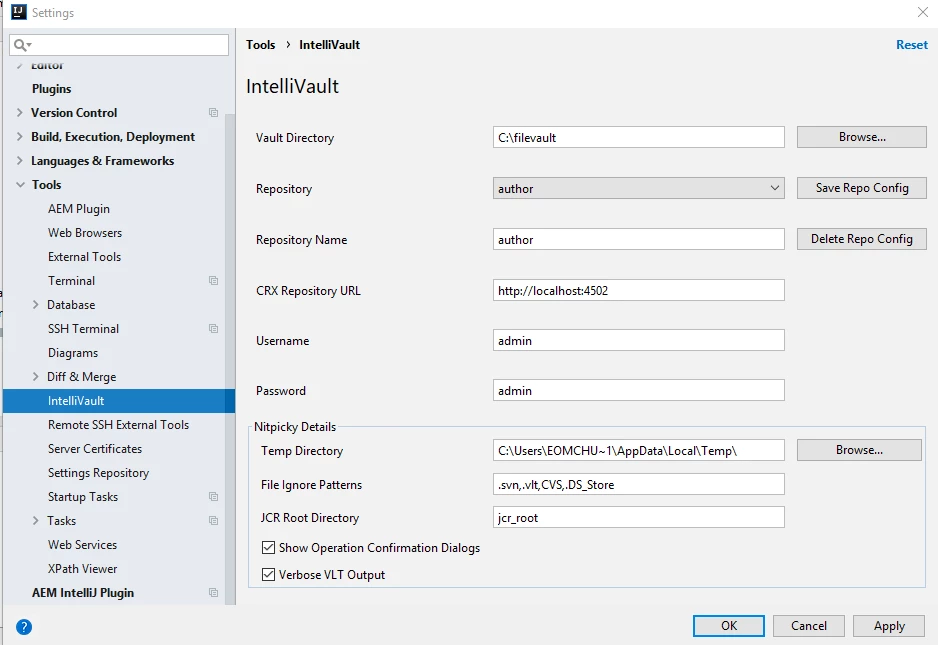This screenshot has width=938, height=645.
Task: Expand the Version Control tree node
Action: [20, 112]
